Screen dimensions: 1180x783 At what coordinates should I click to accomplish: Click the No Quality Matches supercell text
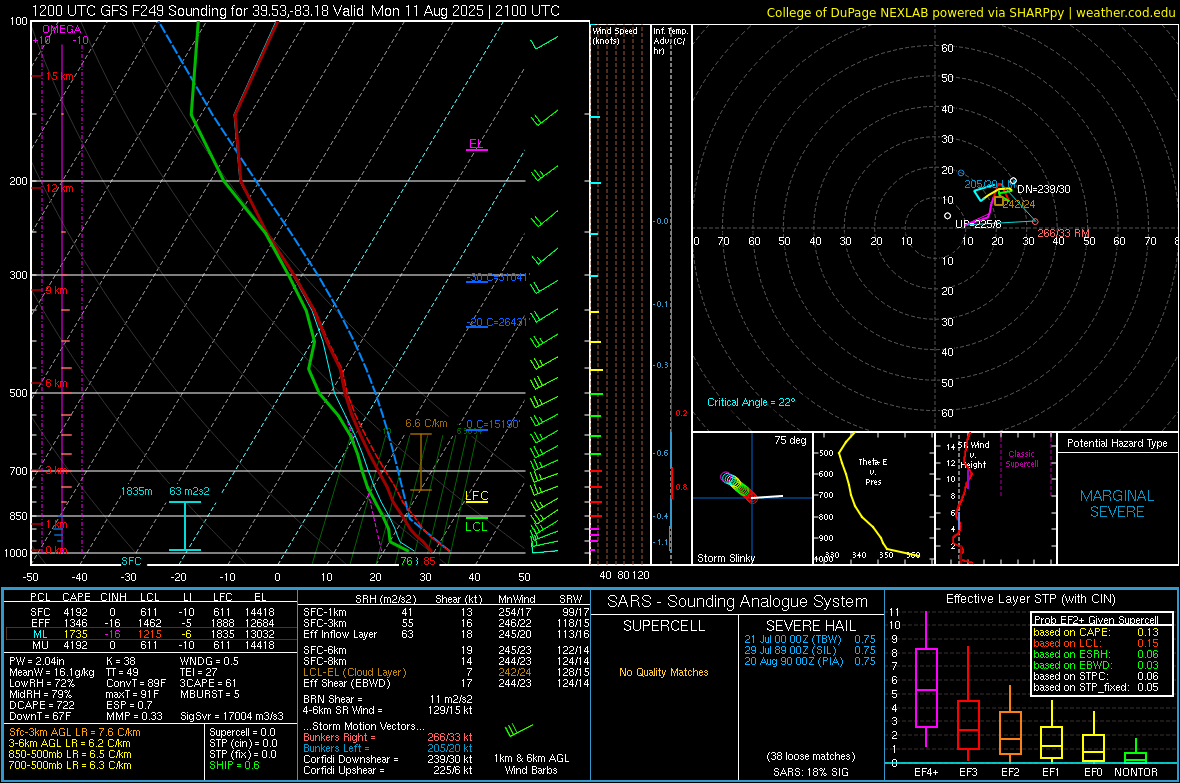tap(663, 672)
